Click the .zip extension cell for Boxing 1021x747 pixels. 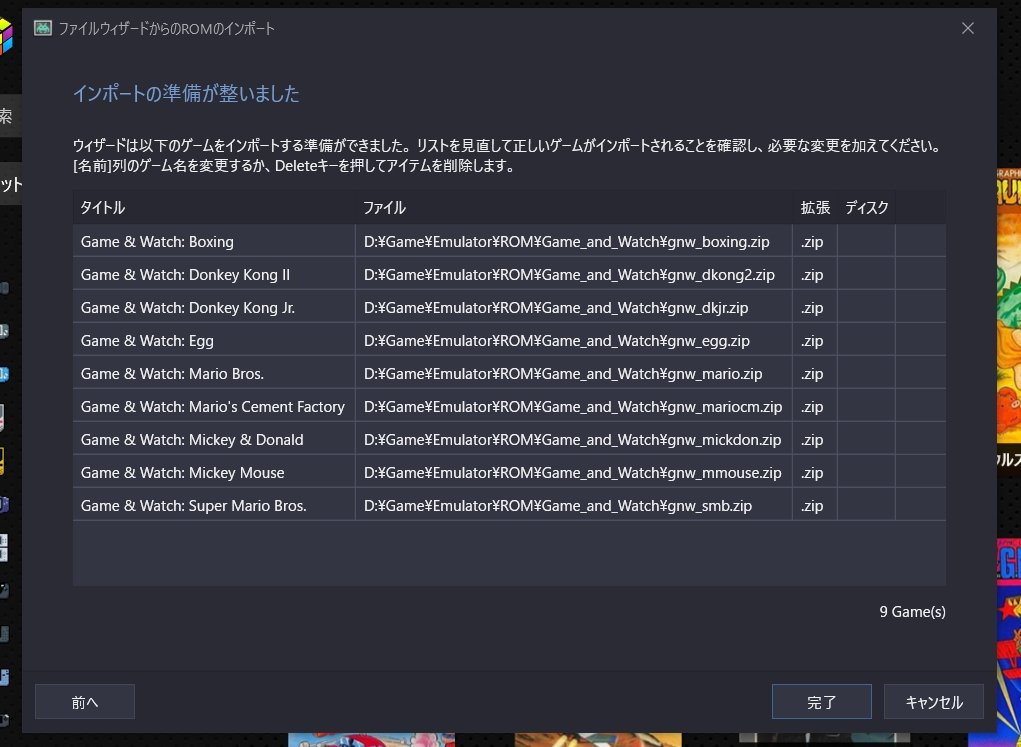[x=813, y=242]
